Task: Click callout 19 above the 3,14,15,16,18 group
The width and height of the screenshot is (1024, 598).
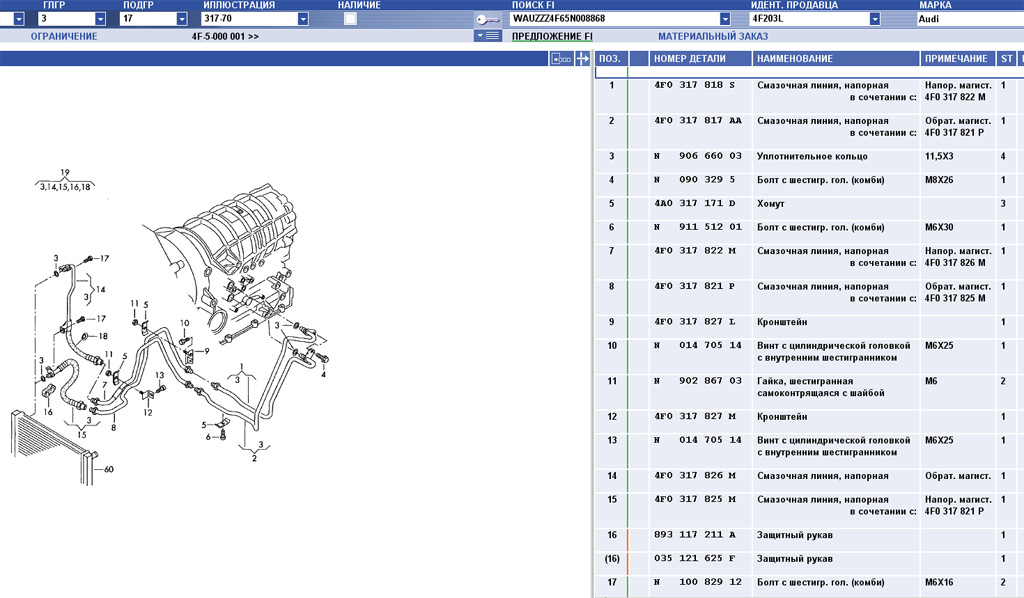Action: click(x=65, y=173)
